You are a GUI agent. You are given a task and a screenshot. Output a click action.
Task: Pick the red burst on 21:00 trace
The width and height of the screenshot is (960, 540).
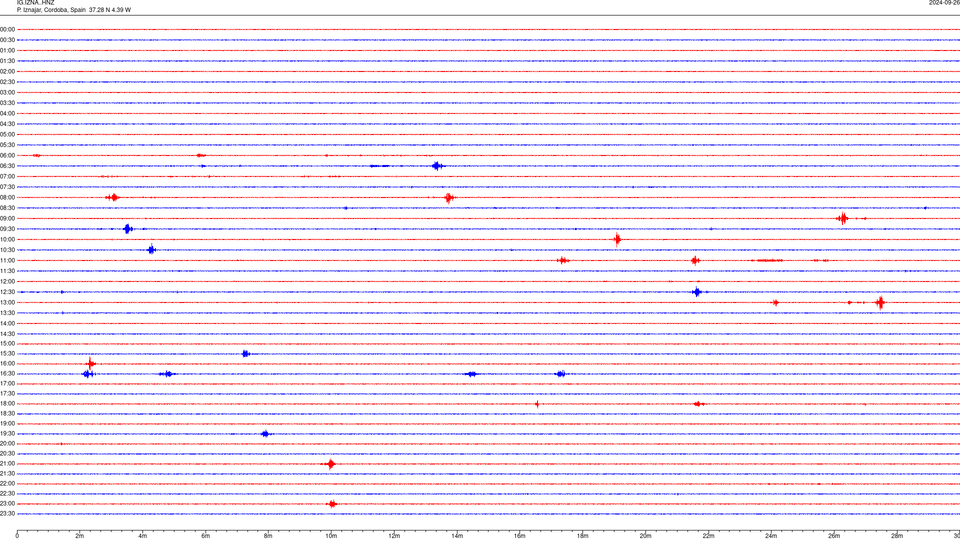click(331, 463)
